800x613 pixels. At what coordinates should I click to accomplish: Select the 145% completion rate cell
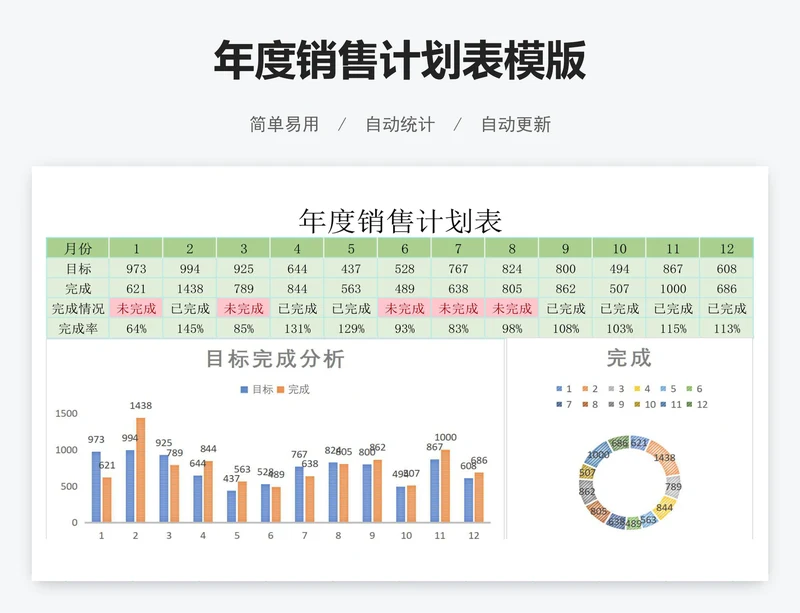coord(190,328)
